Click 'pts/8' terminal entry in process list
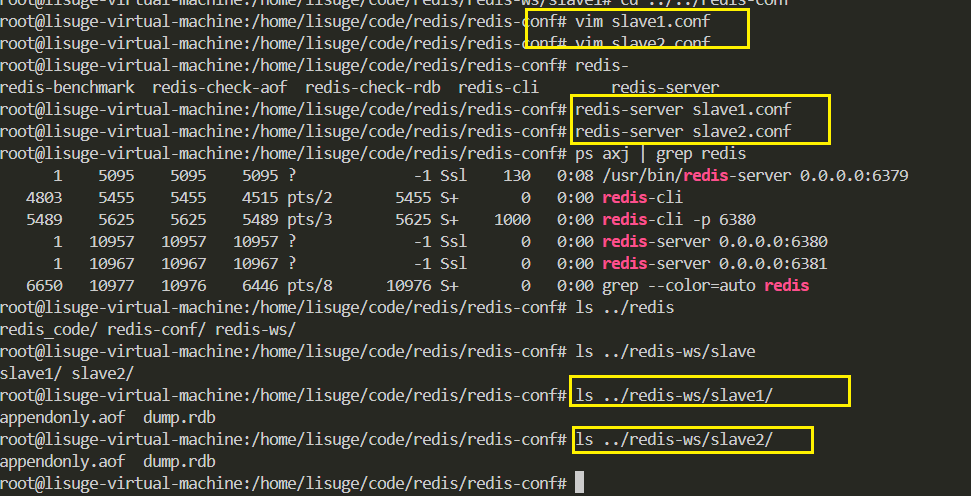The width and height of the screenshot is (971, 496). pos(310,286)
